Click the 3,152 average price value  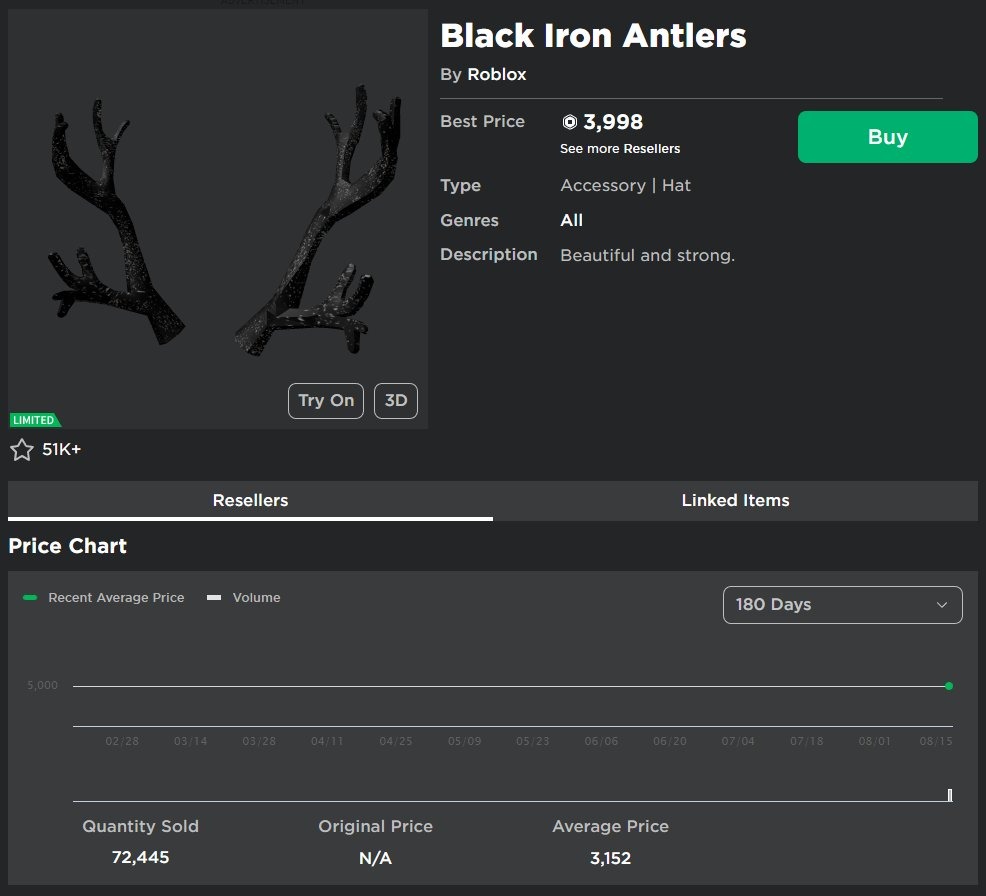(611, 858)
